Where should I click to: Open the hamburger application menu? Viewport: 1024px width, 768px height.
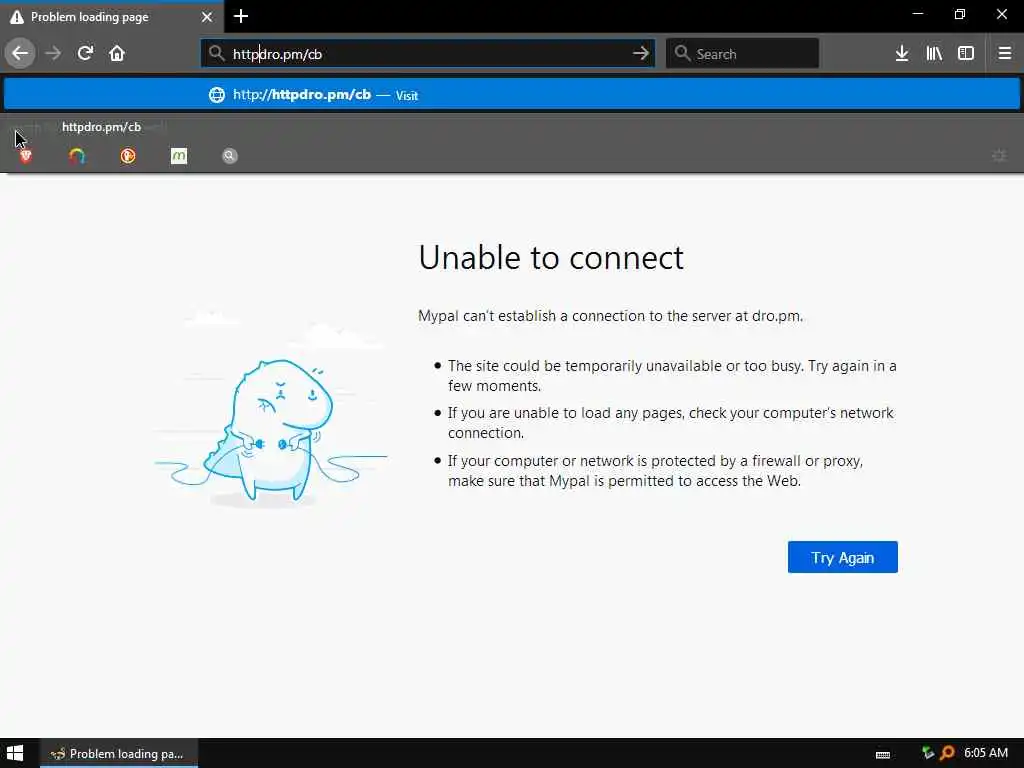(x=1004, y=53)
